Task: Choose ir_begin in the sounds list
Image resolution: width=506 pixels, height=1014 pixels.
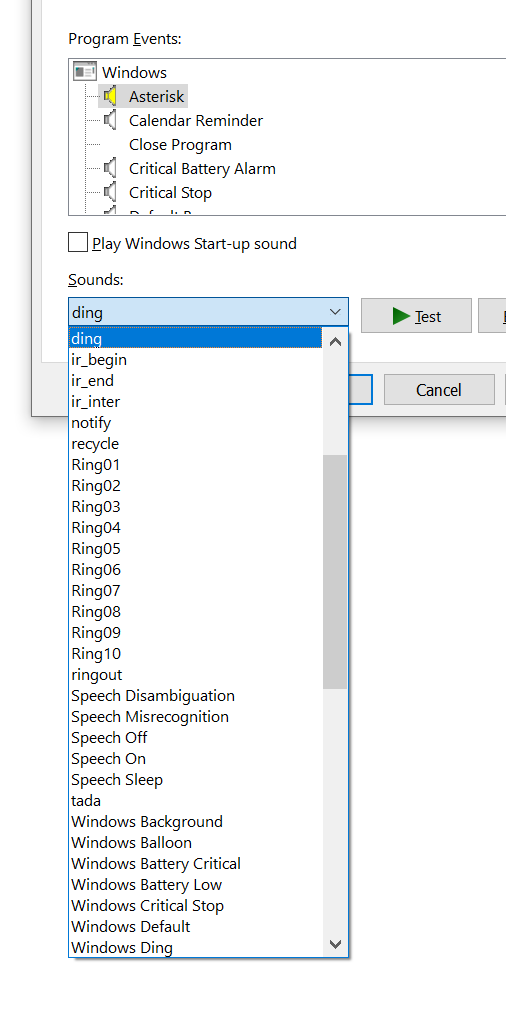Action: pyautogui.click(x=195, y=360)
